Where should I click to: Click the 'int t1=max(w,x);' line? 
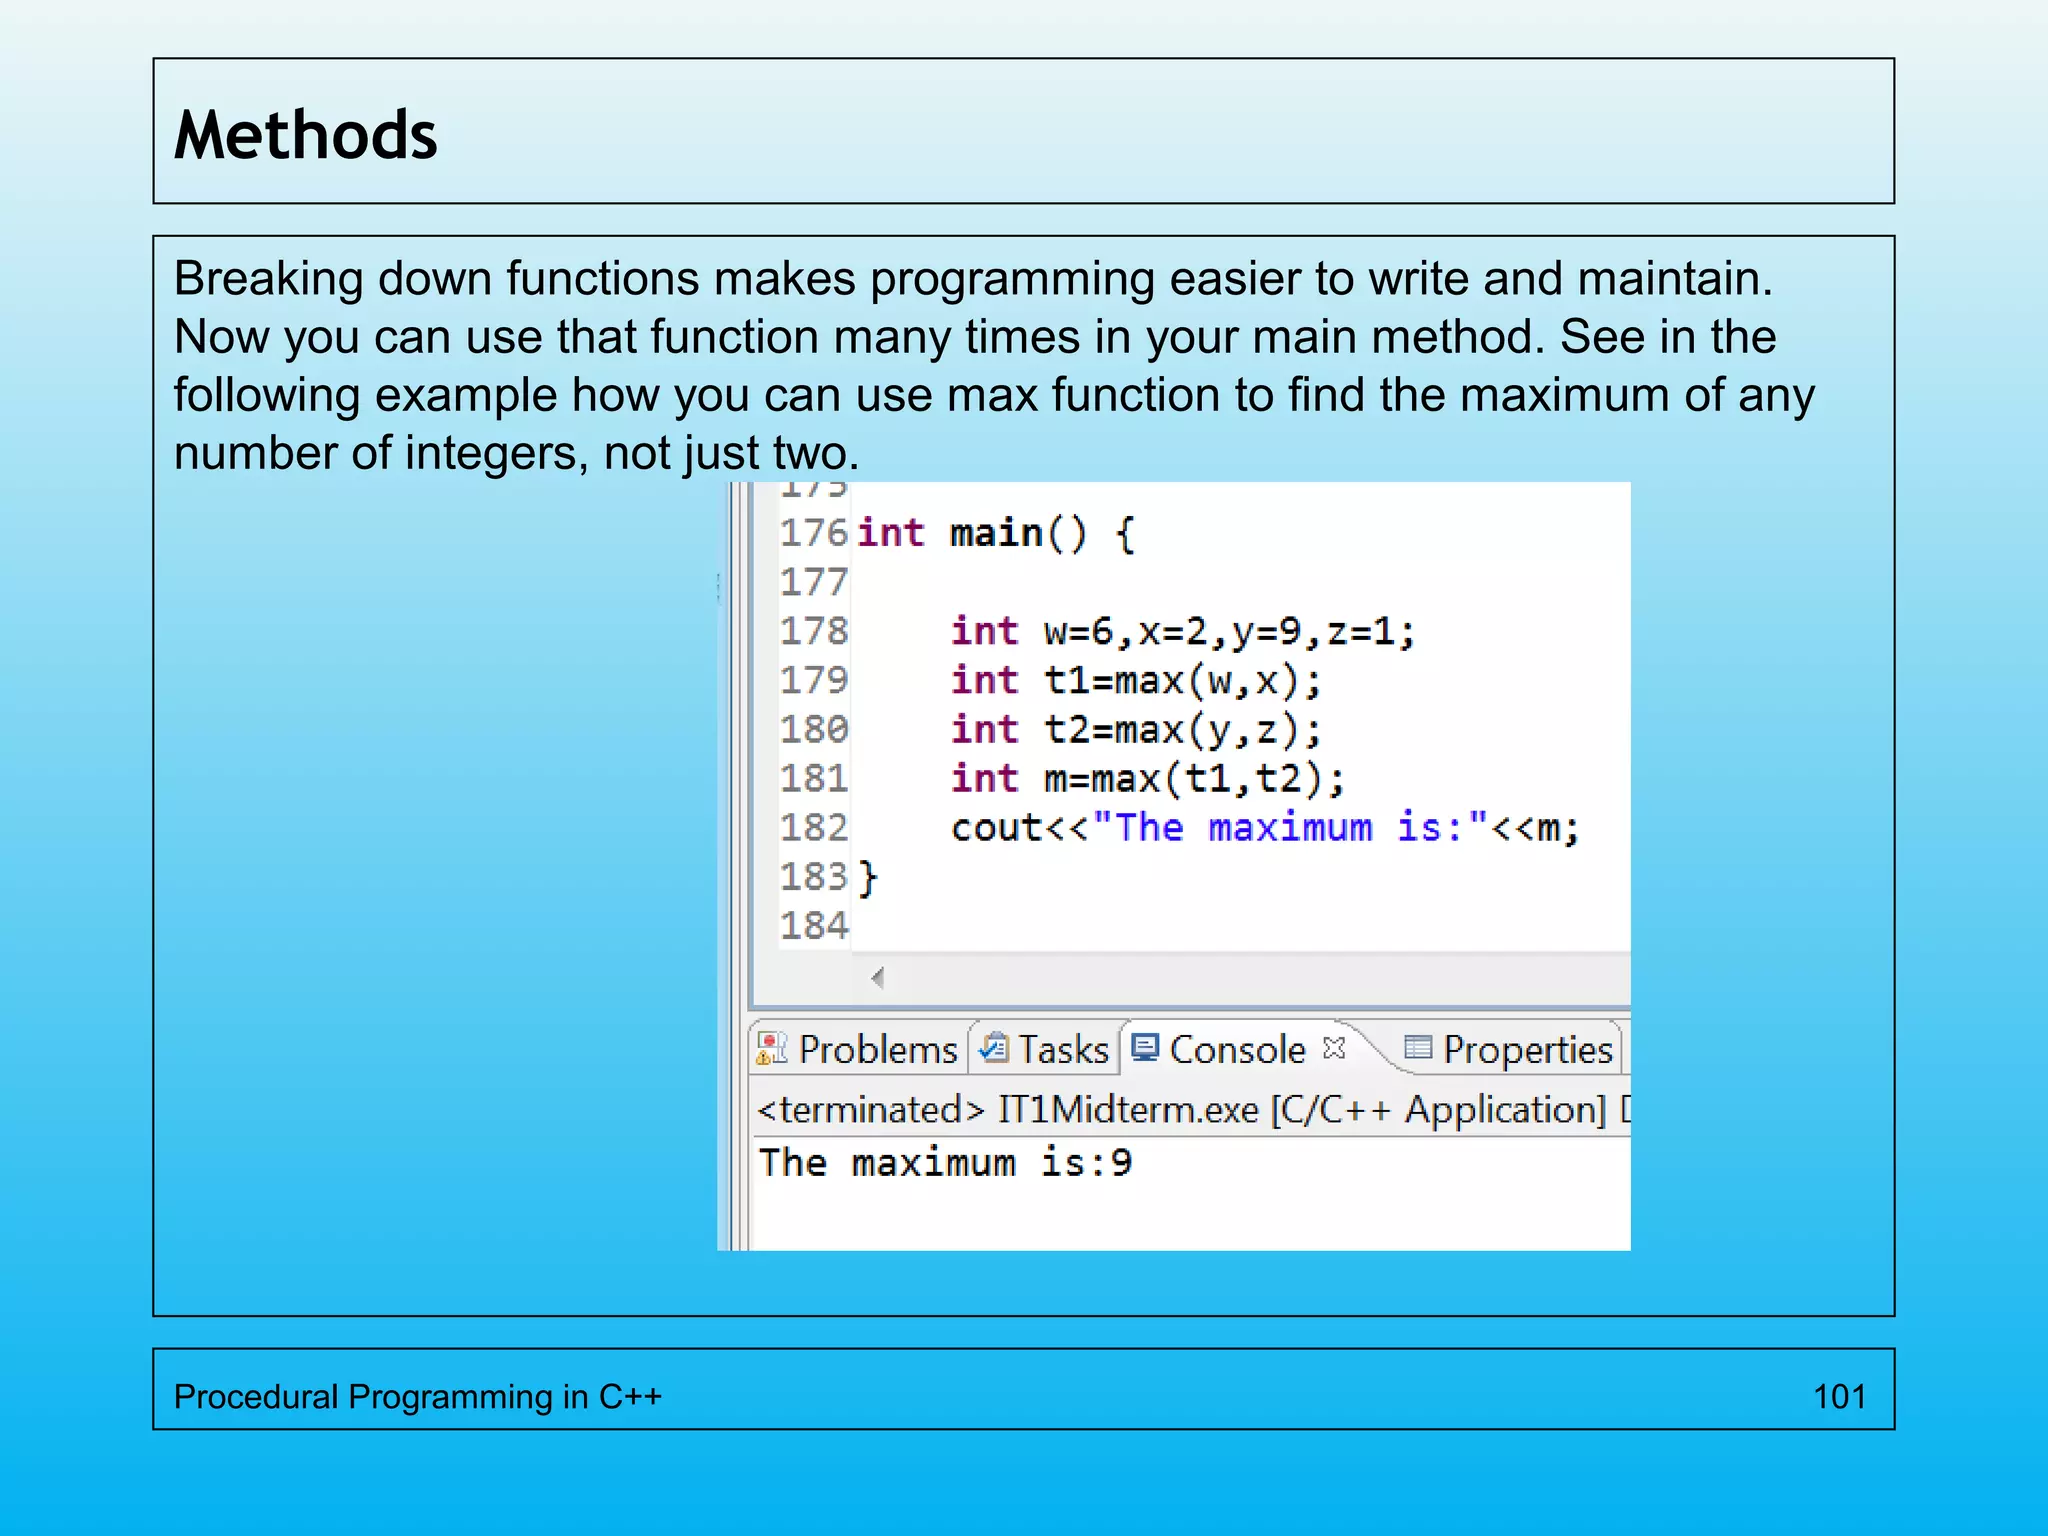pyautogui.click(x=1136, y=681)
